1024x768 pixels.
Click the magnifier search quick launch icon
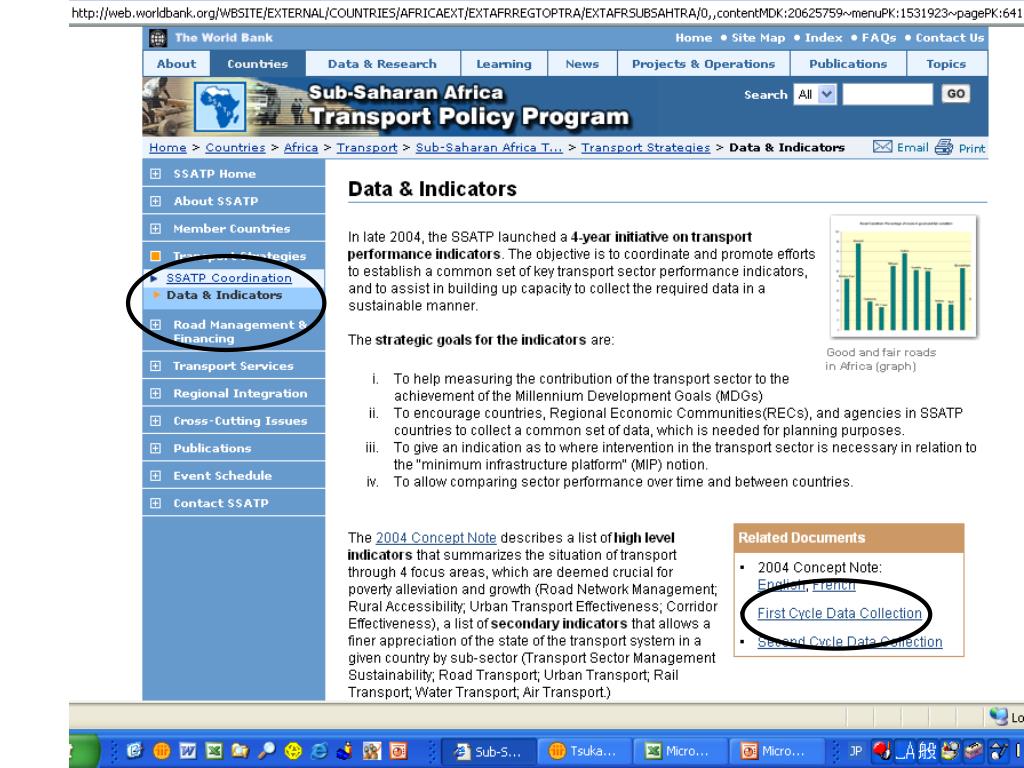pyautogui.click(x=266, y=751)
